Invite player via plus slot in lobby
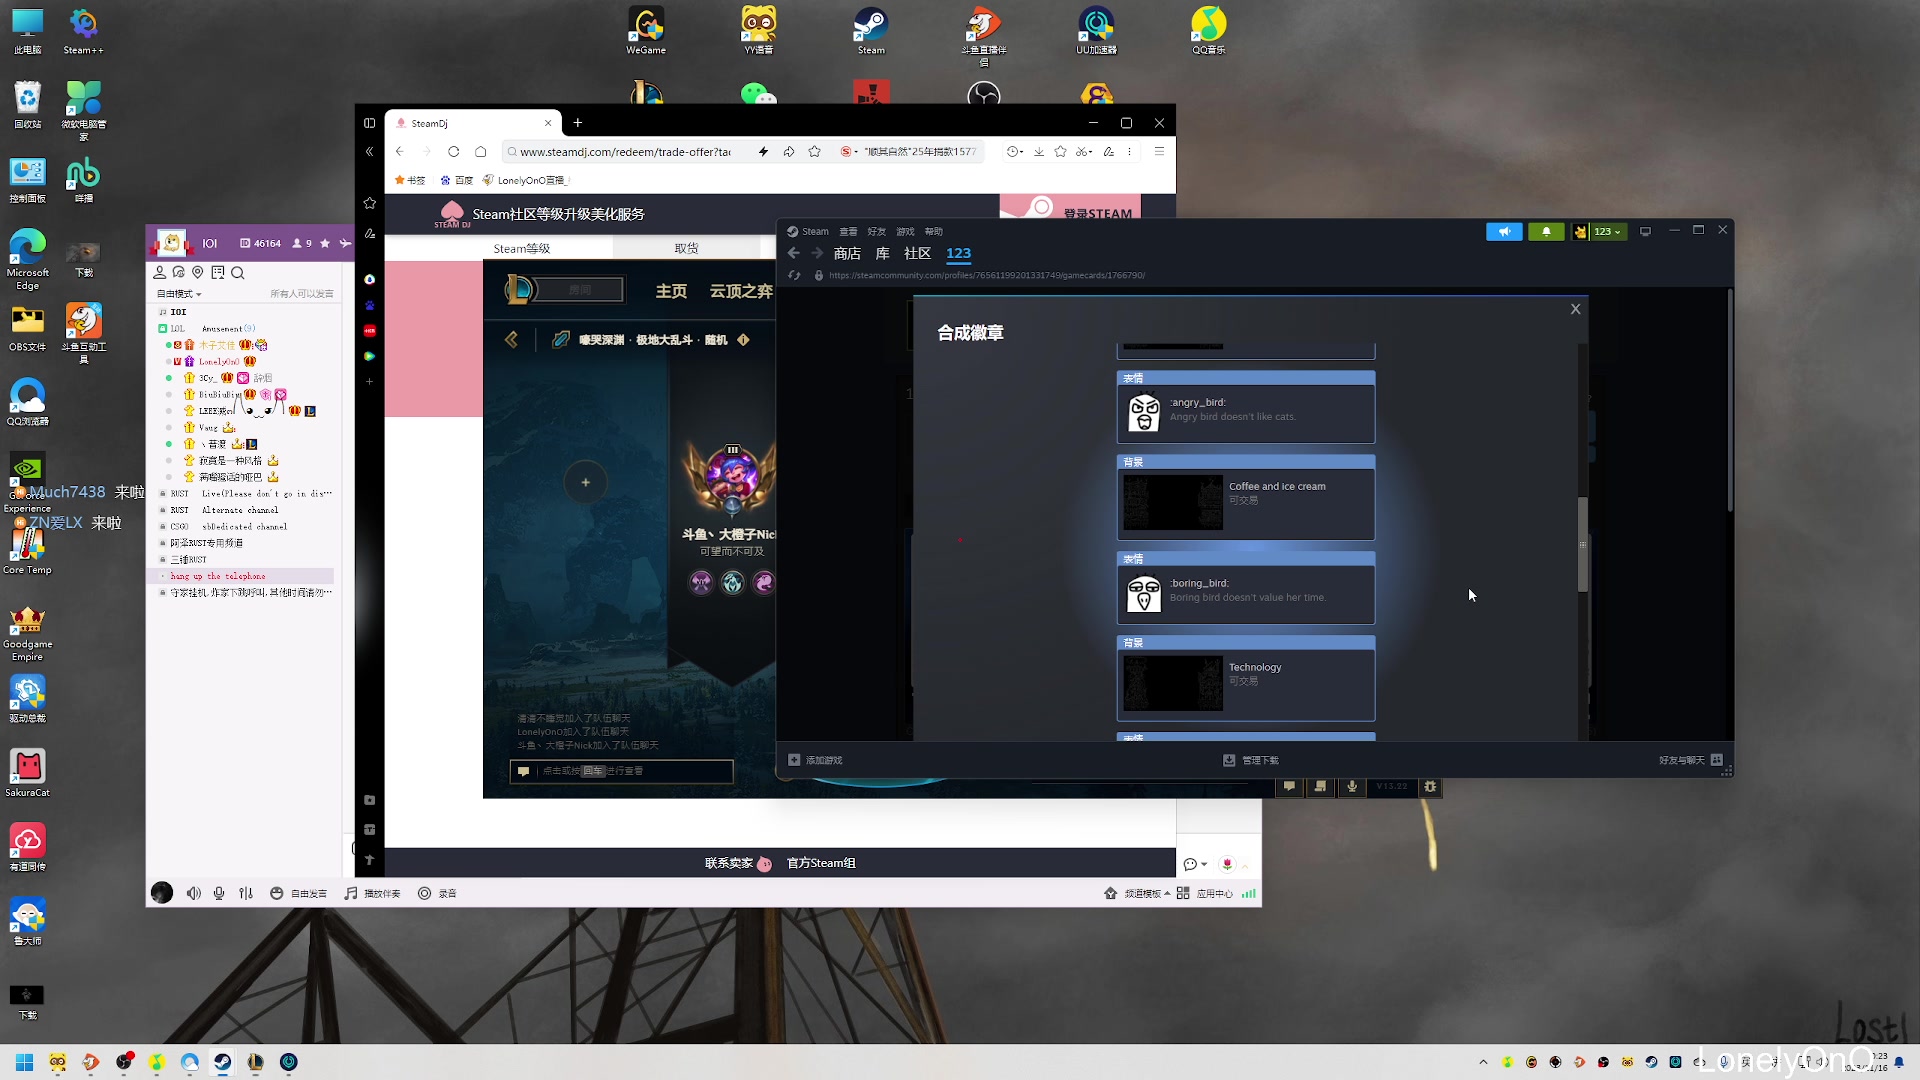This screenshot has height=1080, width=1920. pyautogui.click(x=585, y=482)
